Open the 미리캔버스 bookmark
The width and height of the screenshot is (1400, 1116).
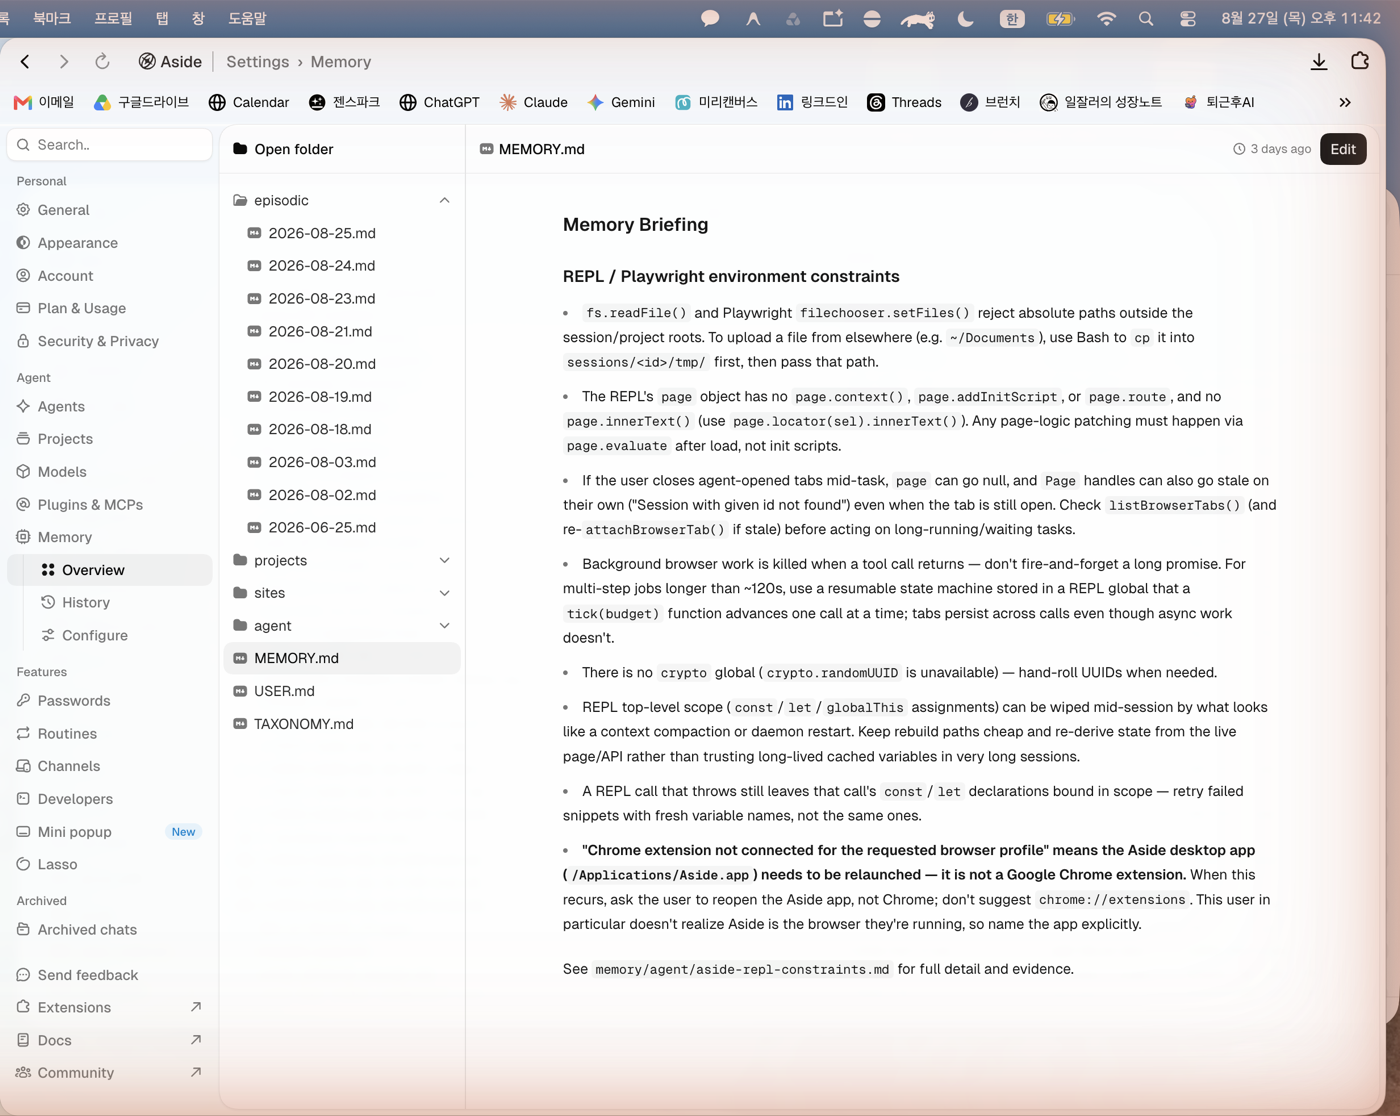point(716,102)
